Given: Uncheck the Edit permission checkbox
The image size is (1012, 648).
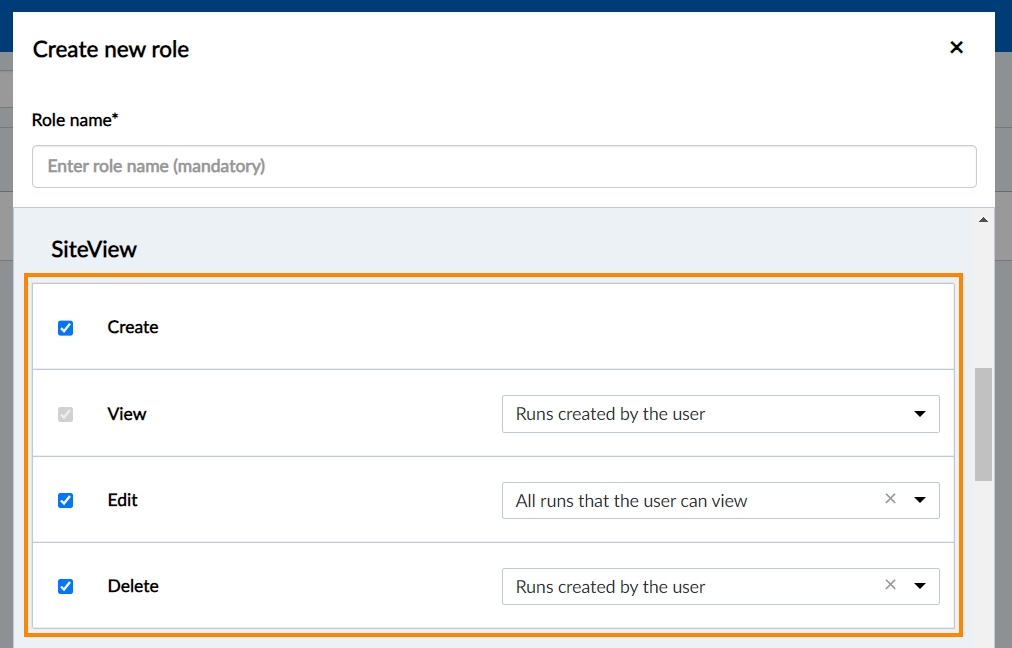Looking at the screenshot, I should point(66,500).
